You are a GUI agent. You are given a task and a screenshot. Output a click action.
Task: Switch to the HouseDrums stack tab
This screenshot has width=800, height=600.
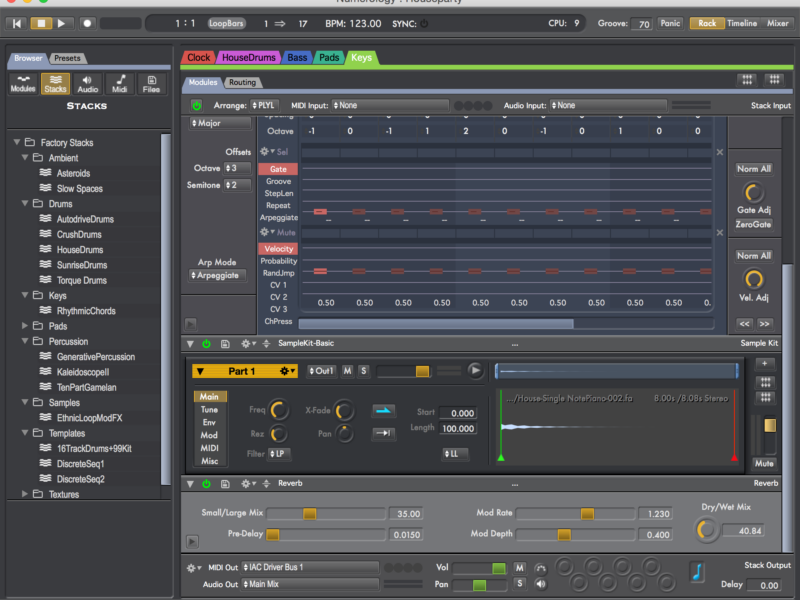point(249,58)
